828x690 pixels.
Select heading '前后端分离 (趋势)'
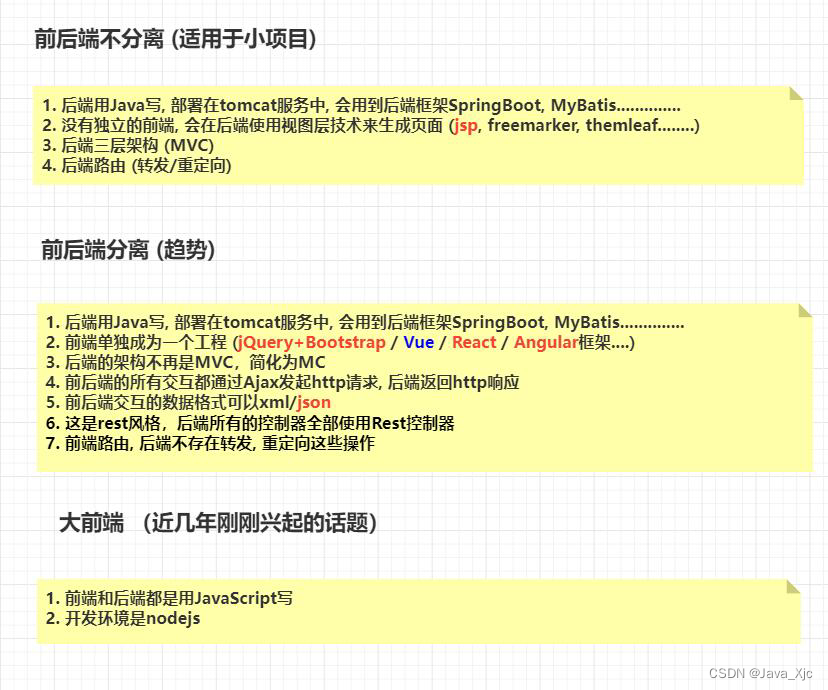128,250
